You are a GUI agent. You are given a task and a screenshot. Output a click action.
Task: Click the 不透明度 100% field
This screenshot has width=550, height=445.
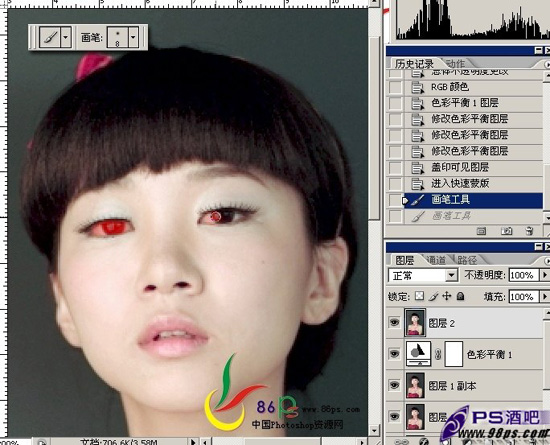[523, 275]
